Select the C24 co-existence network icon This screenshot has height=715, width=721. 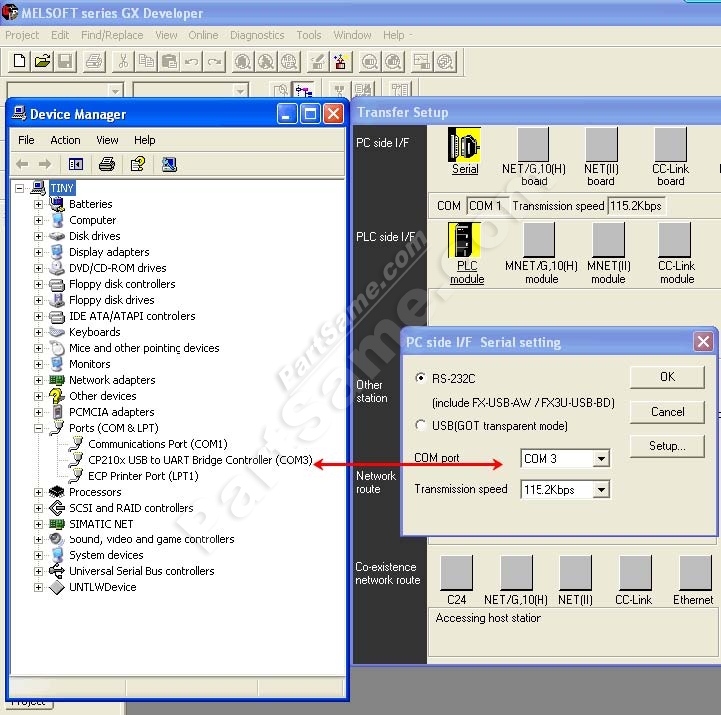click(x=457, y=572)
